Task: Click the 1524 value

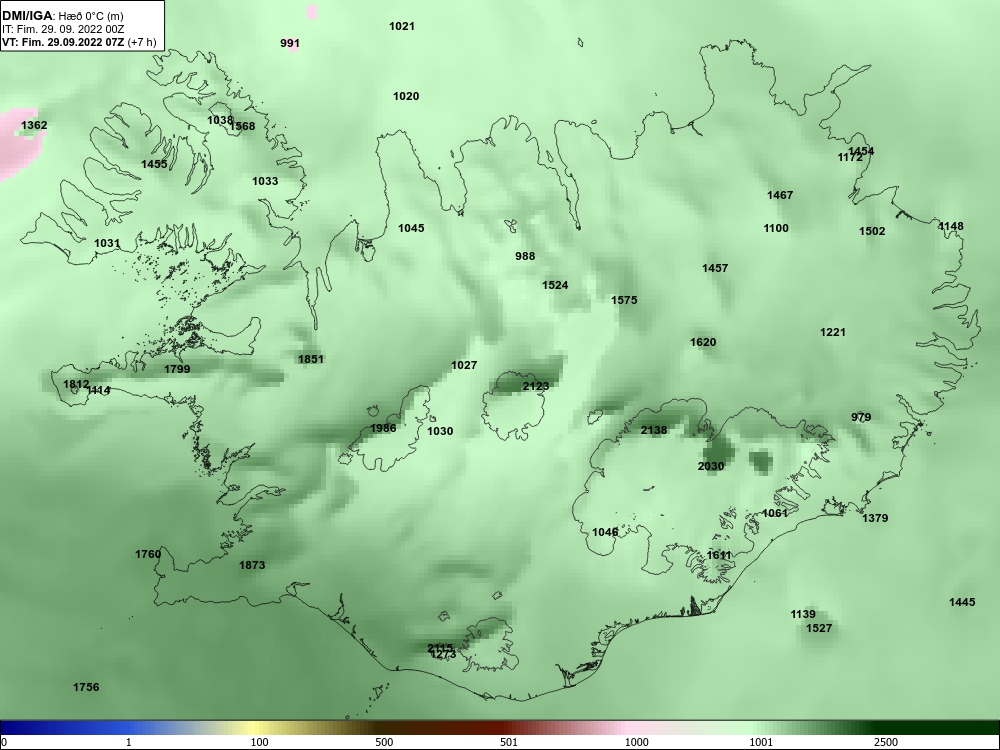Action: [555, 285]
